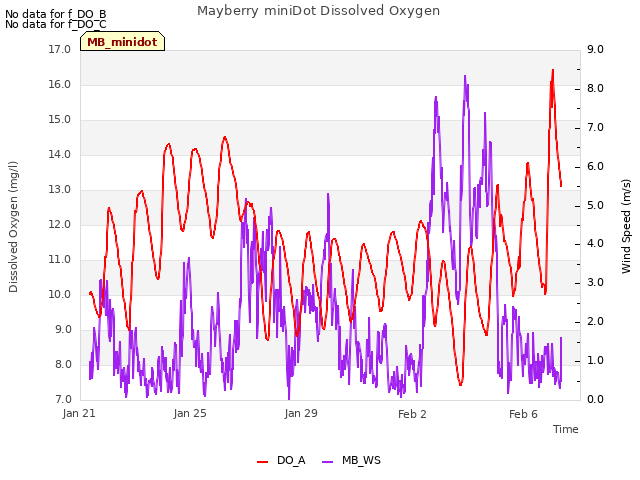The image size is (640, 480).
Task: Click the 2.0 wind speed axis value
Action: tap(596, 322)
